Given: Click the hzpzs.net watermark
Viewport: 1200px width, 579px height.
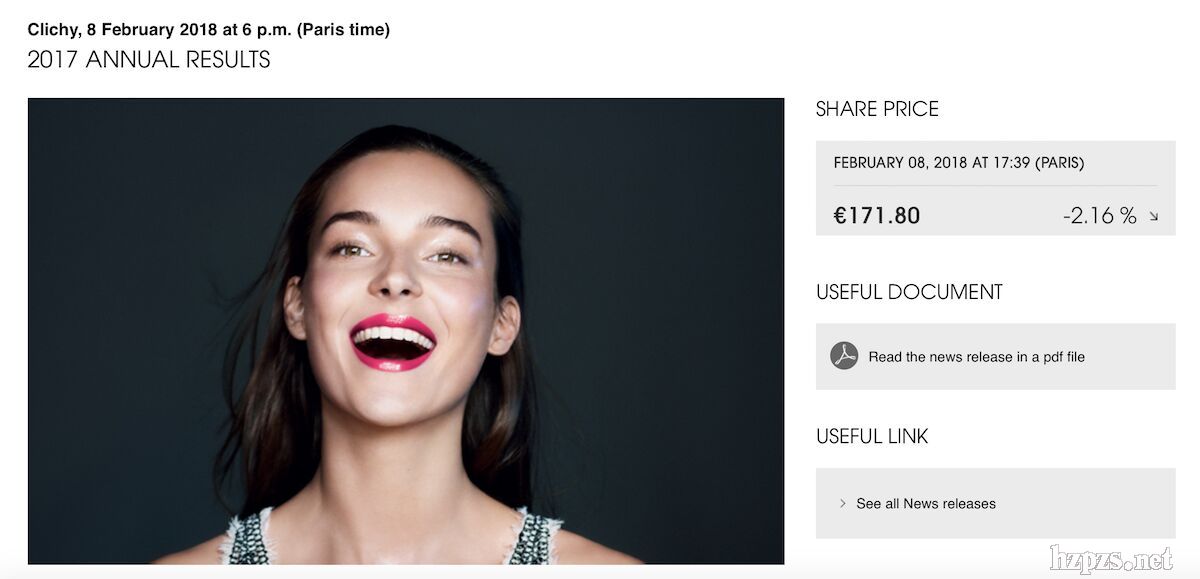Looking at the screenshot, I should [x=1110, y=558].
